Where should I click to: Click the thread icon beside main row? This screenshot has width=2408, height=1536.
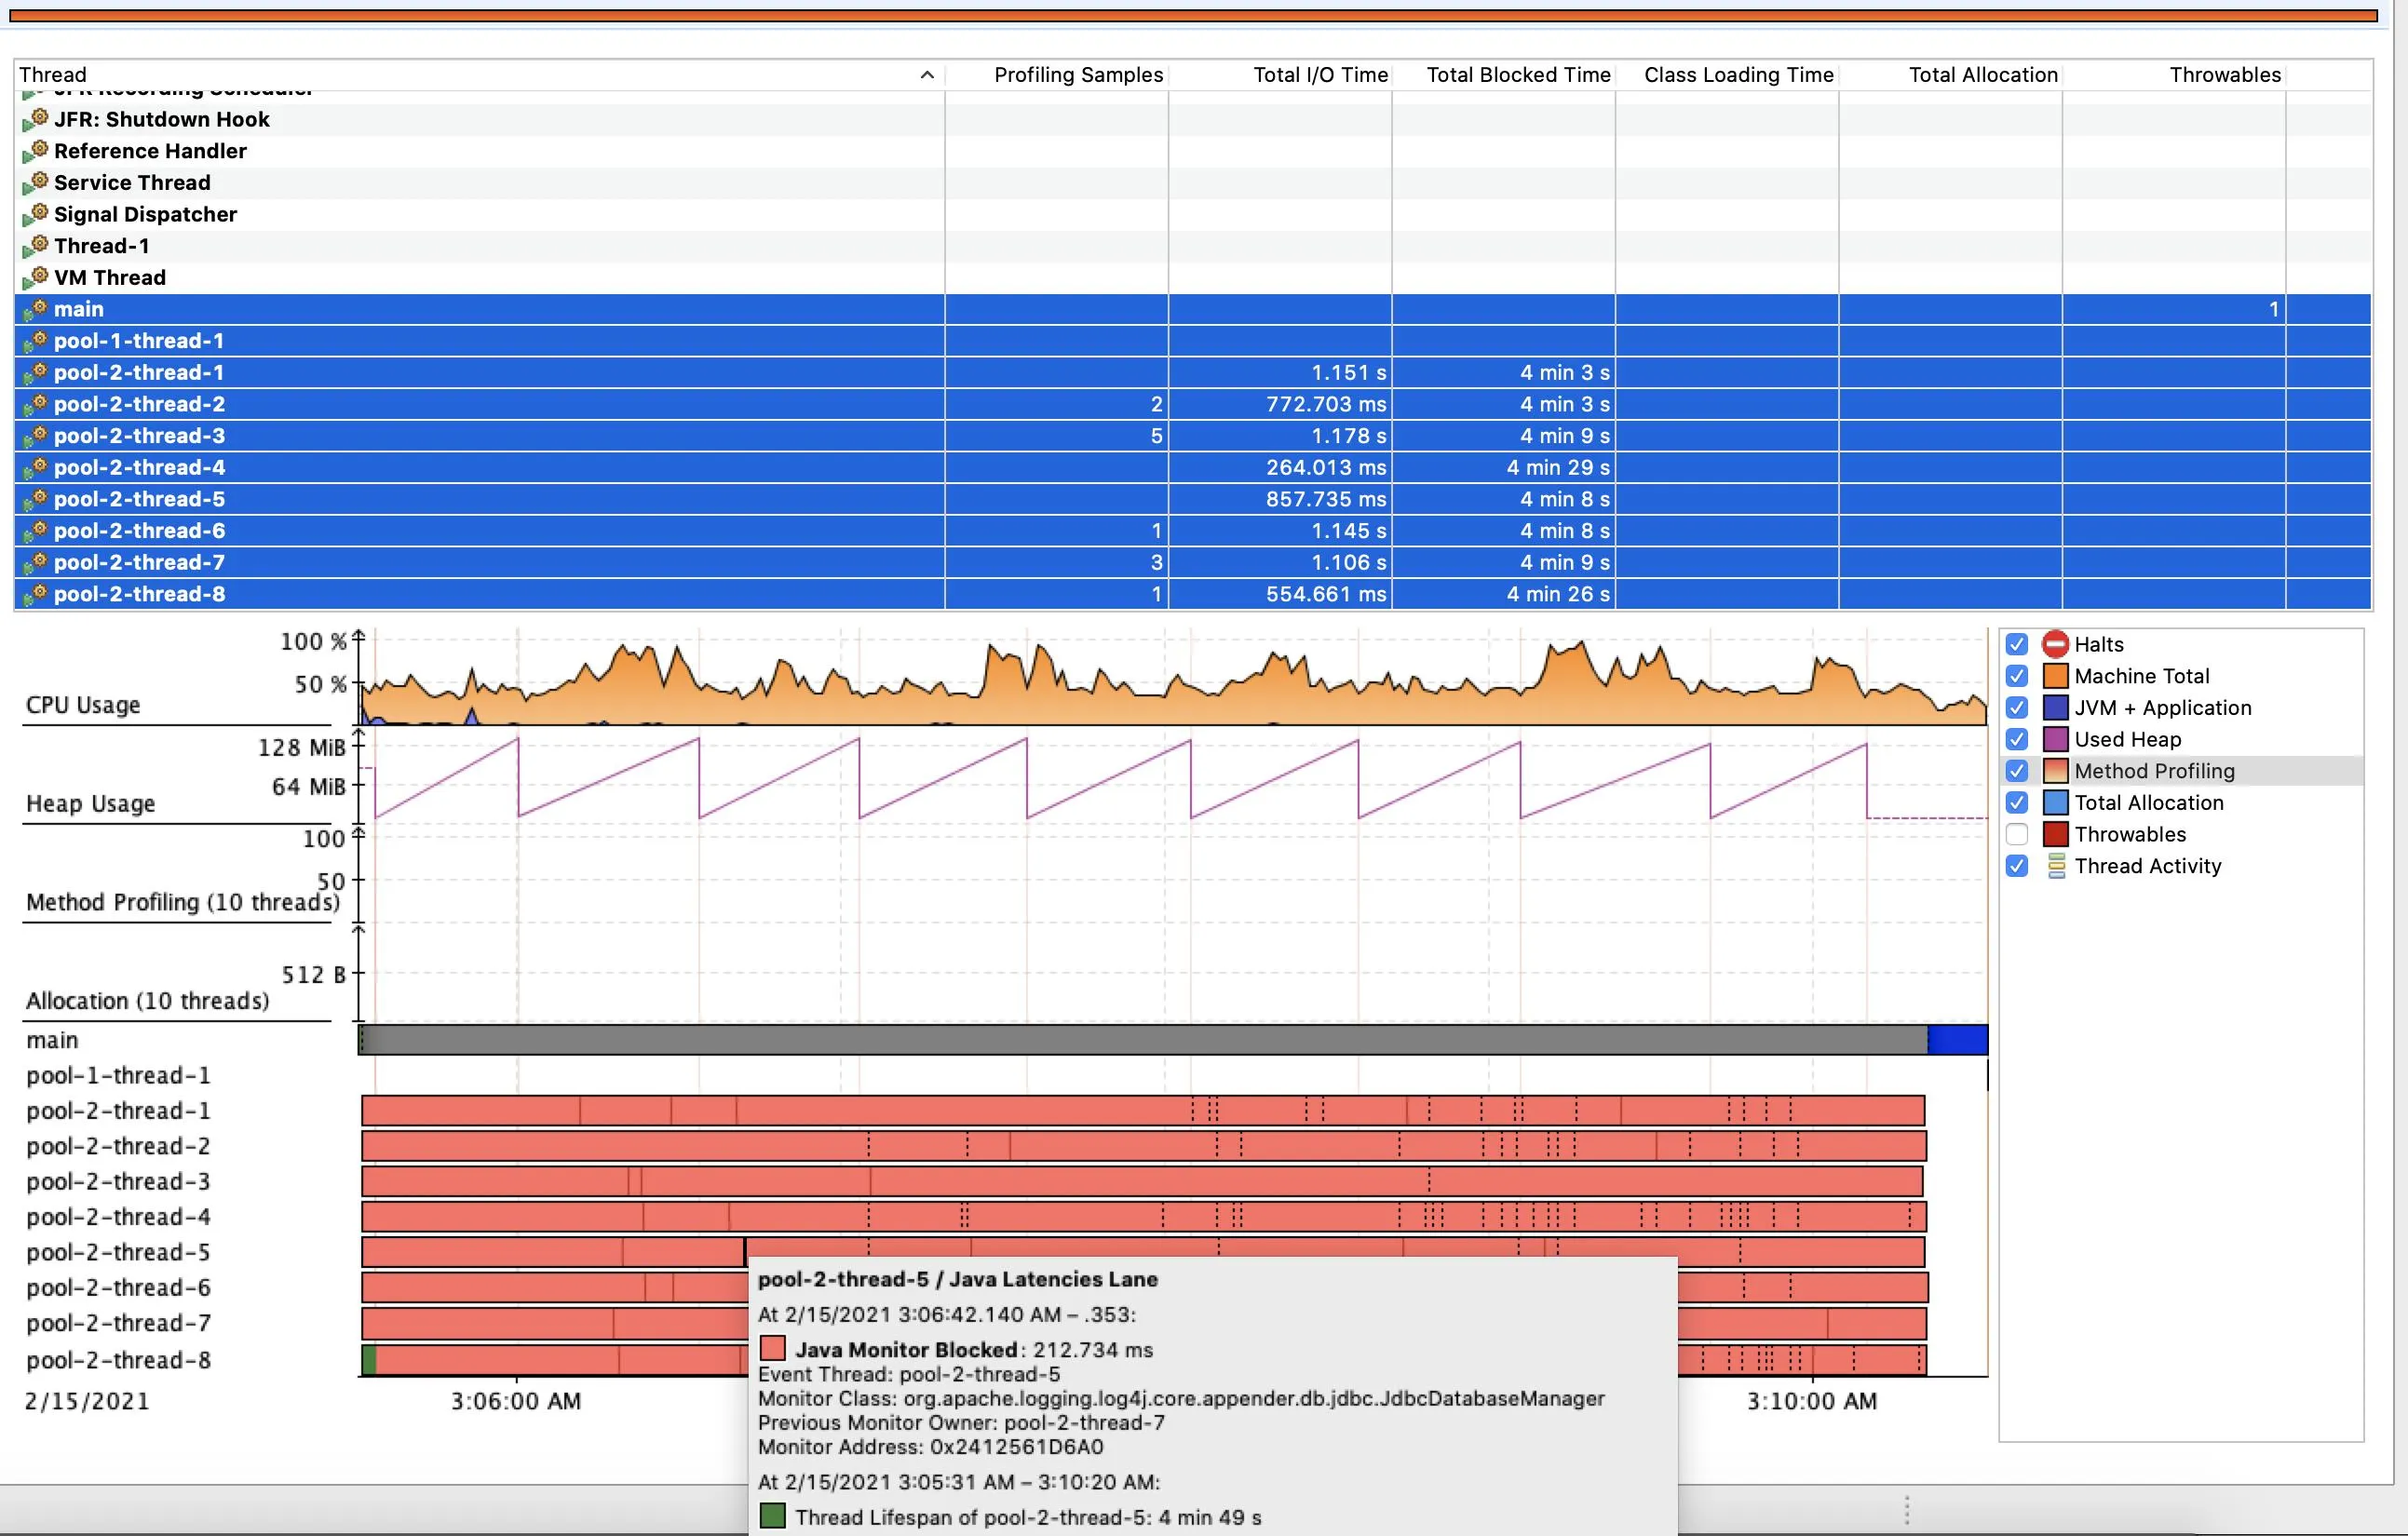(x=36, y=309)
